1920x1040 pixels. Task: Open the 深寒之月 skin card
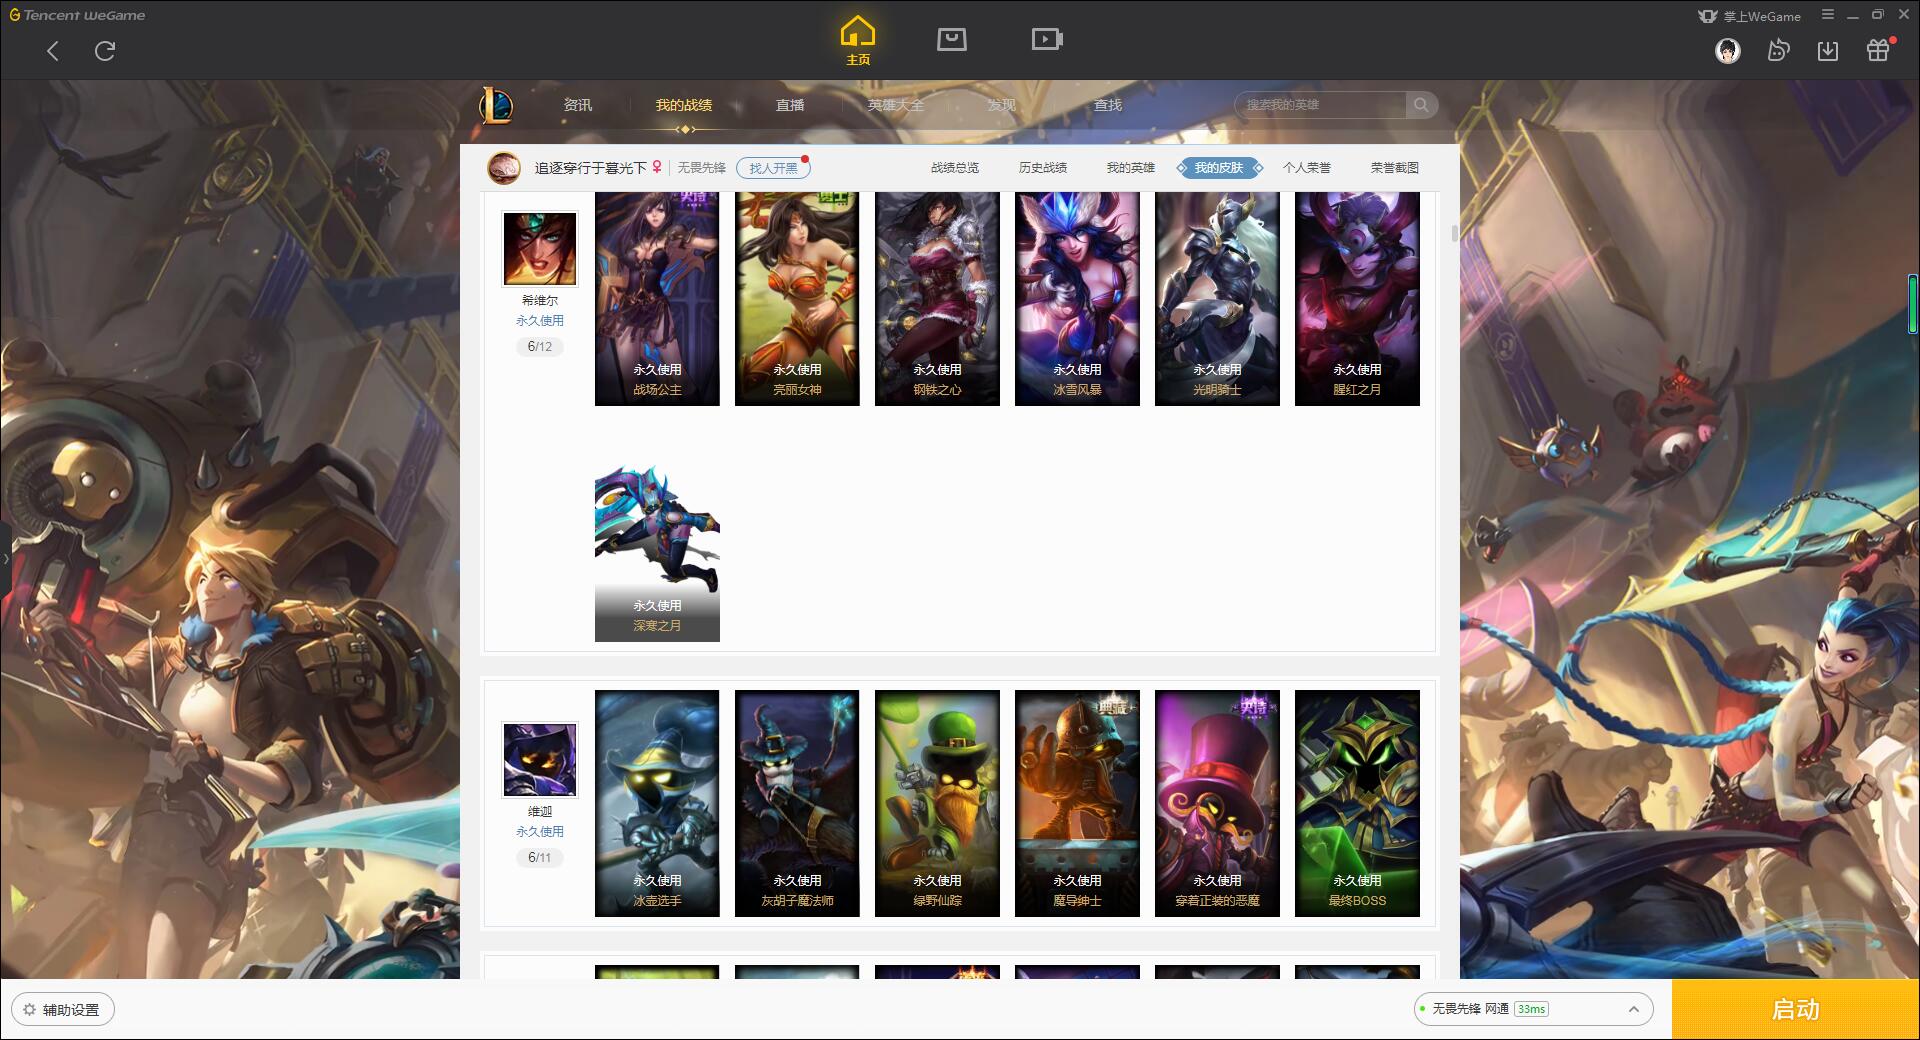click(x=657, y=553)
